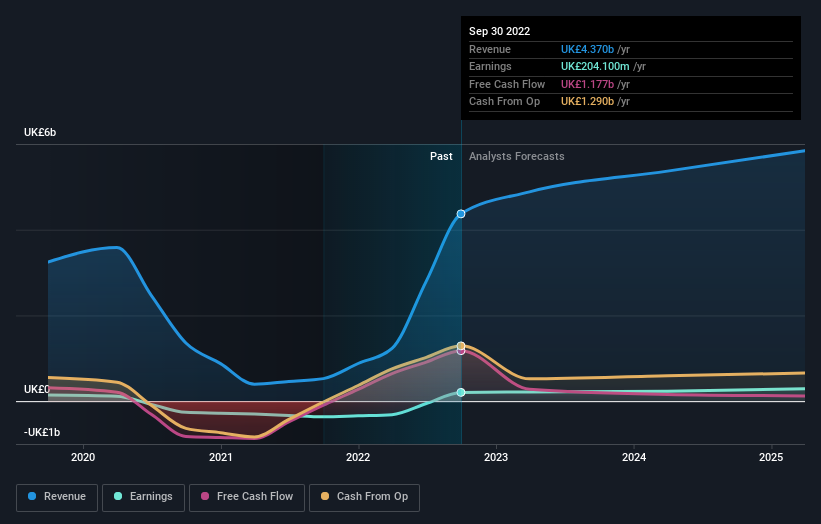Select the 2020 x-axis label
Viewport: 821px width, 524px height.
tap(83, 457)
